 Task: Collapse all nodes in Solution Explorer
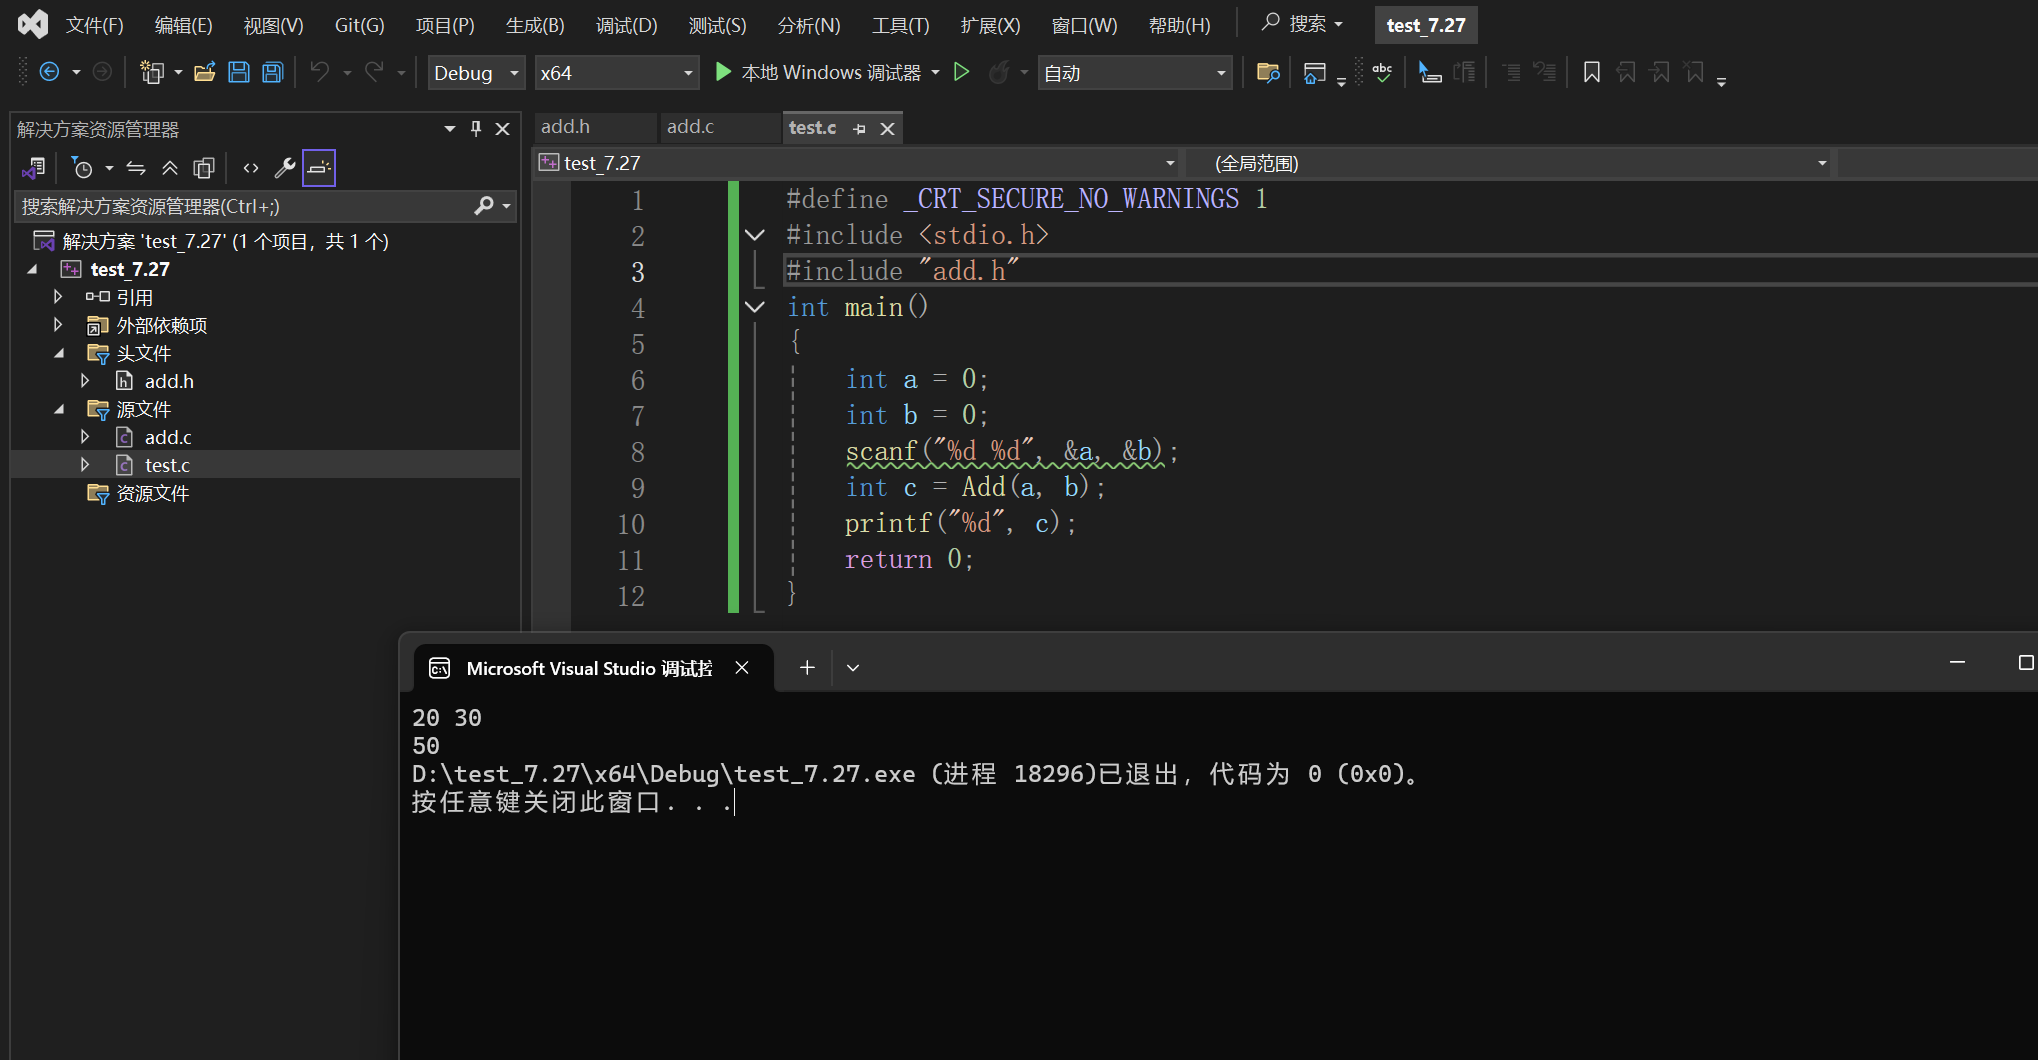point(170,167)
